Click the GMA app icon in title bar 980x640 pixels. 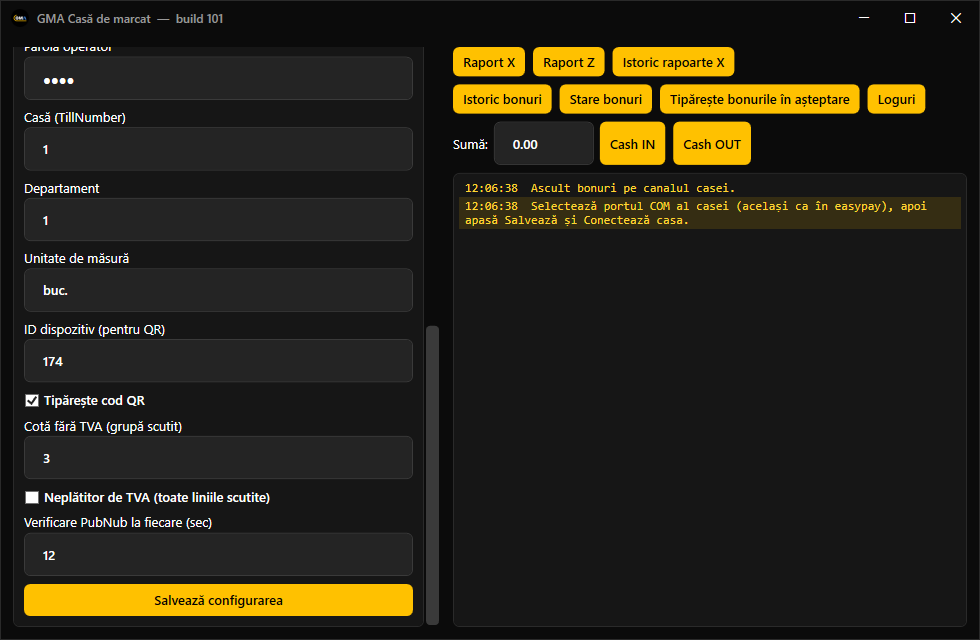point(19,18)
